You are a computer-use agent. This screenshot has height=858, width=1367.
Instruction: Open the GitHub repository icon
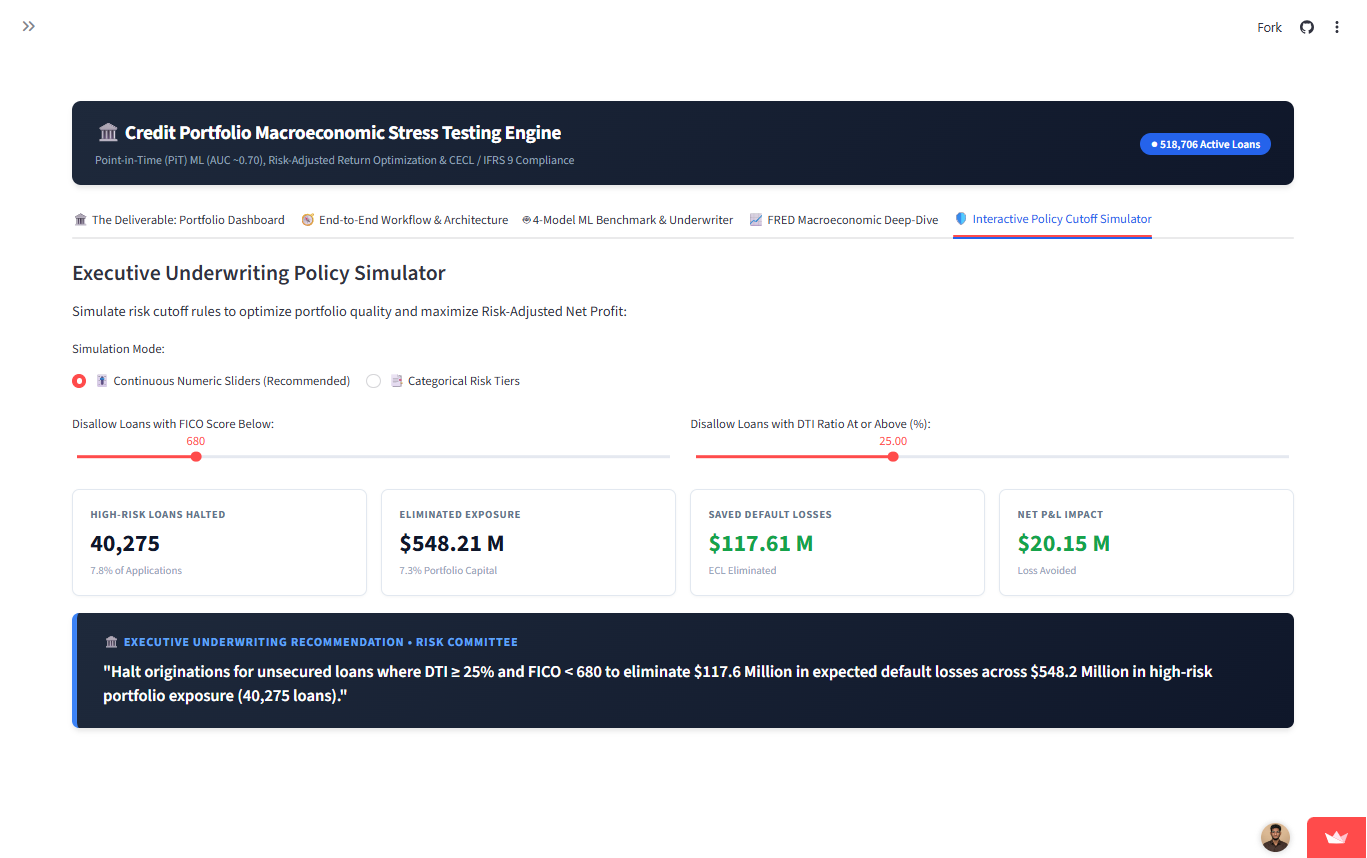(x=1306, y=27)
